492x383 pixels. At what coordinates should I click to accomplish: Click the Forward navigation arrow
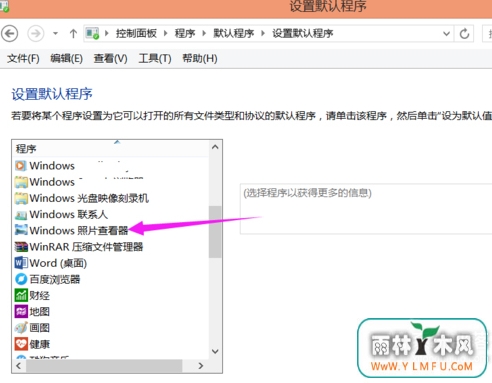[35, 33]
